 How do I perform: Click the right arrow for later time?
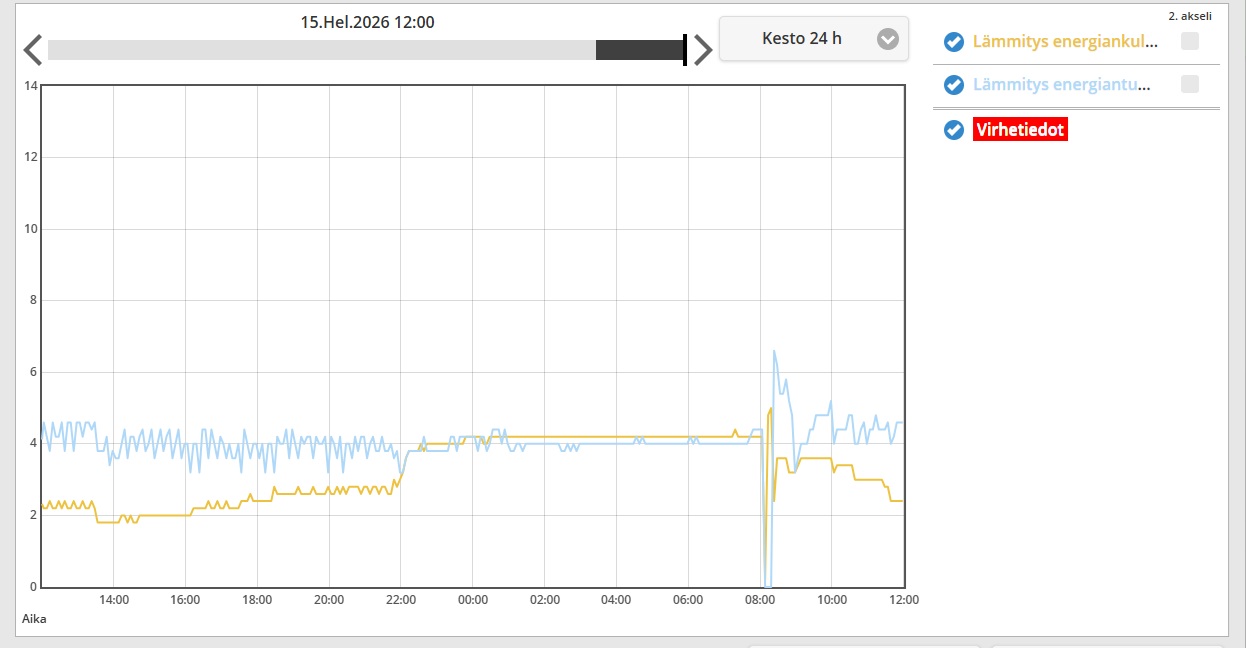703,50
